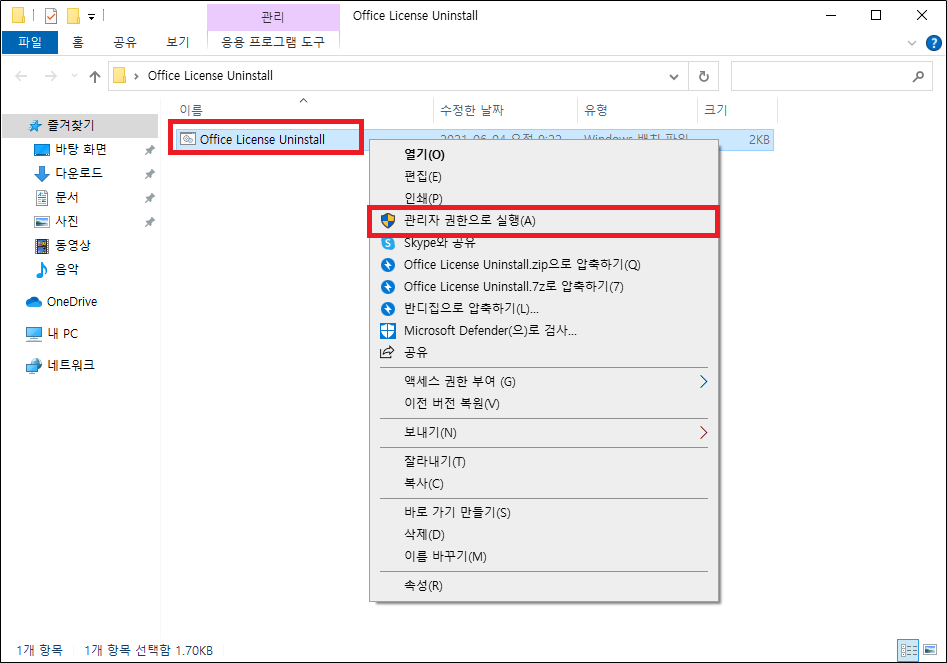Refresh the current folder view
This screenshot has height=663, width=947.
coord(704,76)
